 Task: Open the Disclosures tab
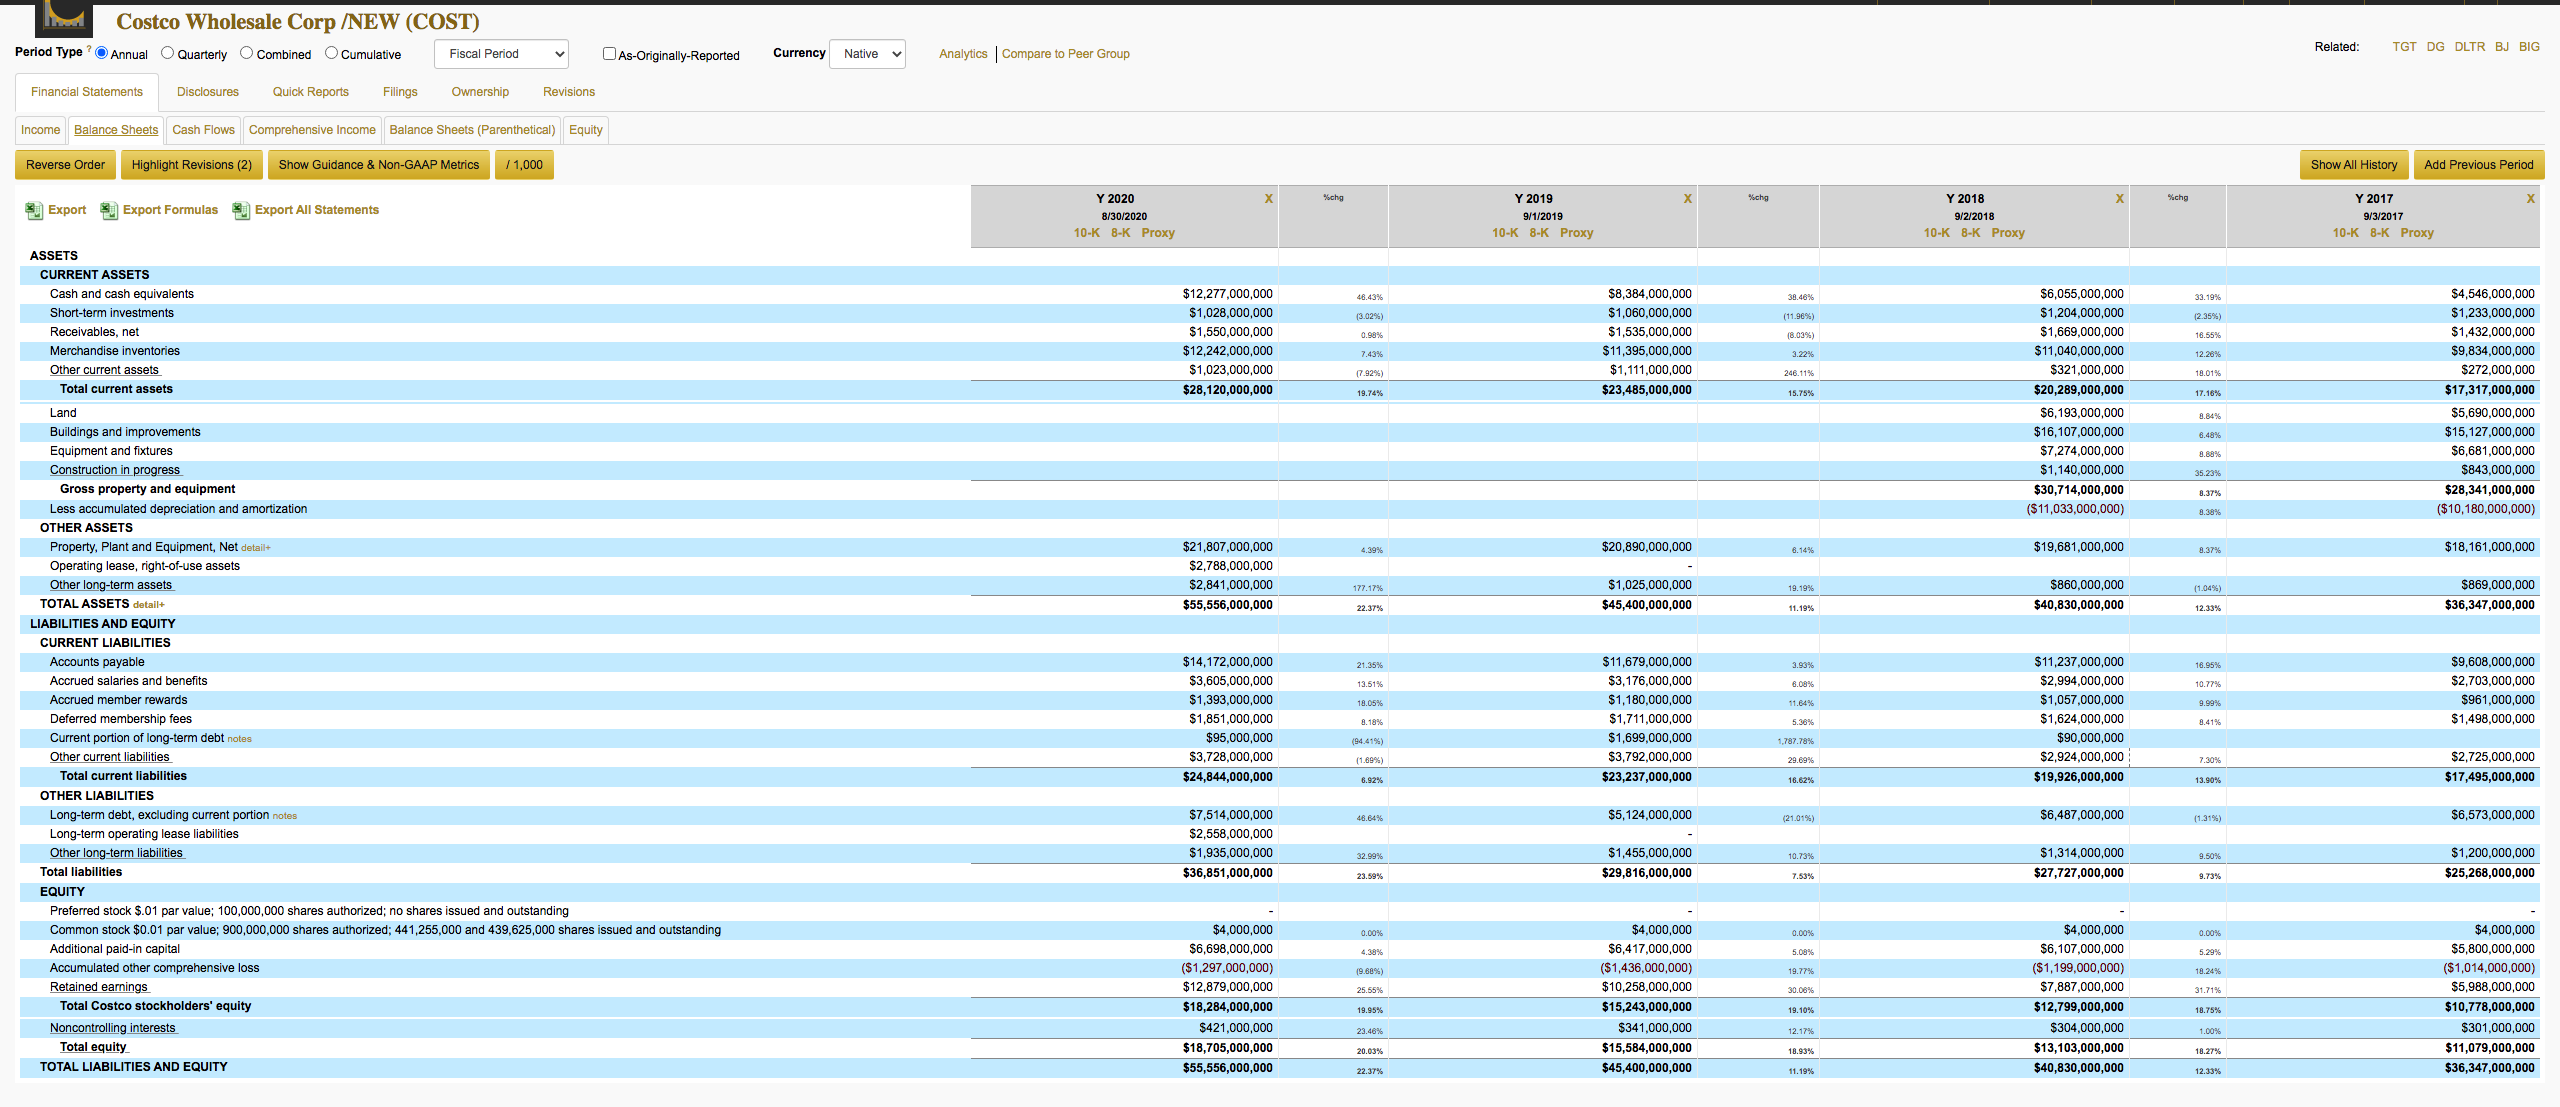click(x=208, y=92)
